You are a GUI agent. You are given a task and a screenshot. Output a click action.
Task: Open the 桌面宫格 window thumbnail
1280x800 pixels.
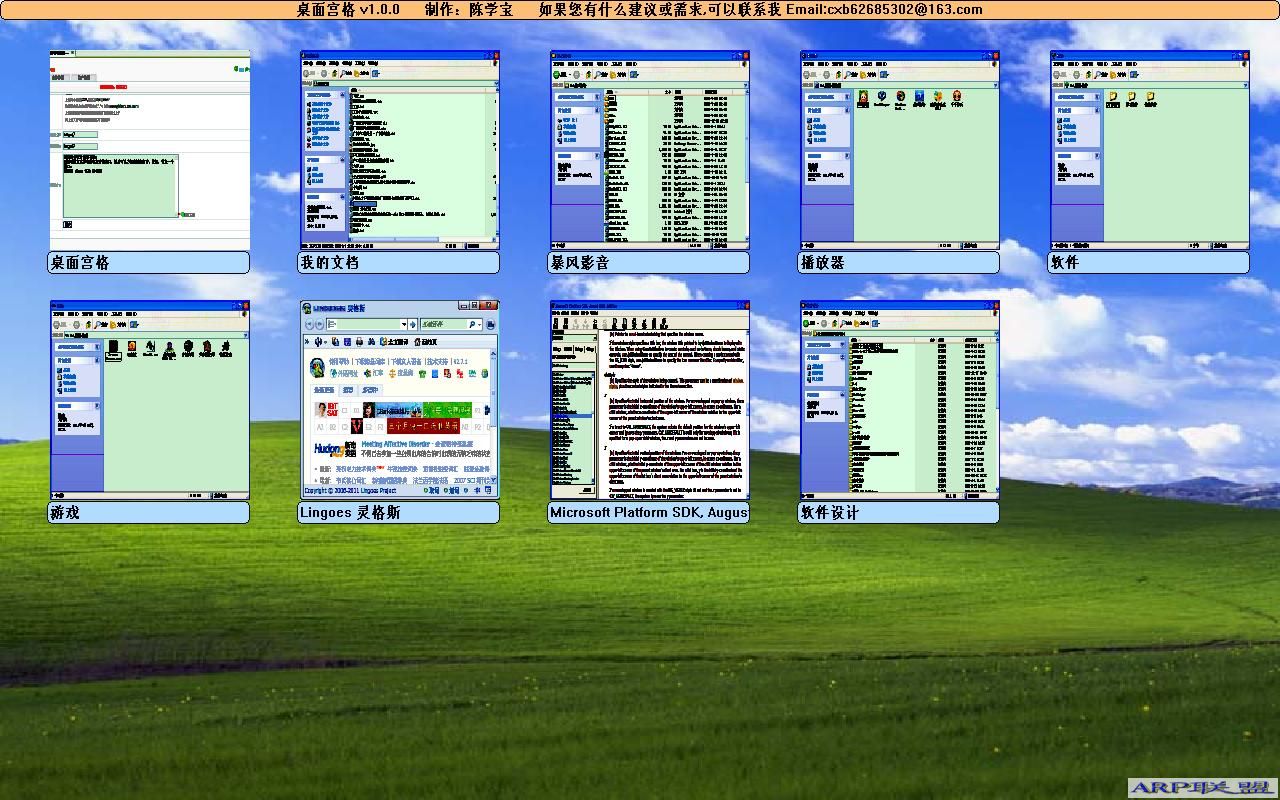click(150, 150)
